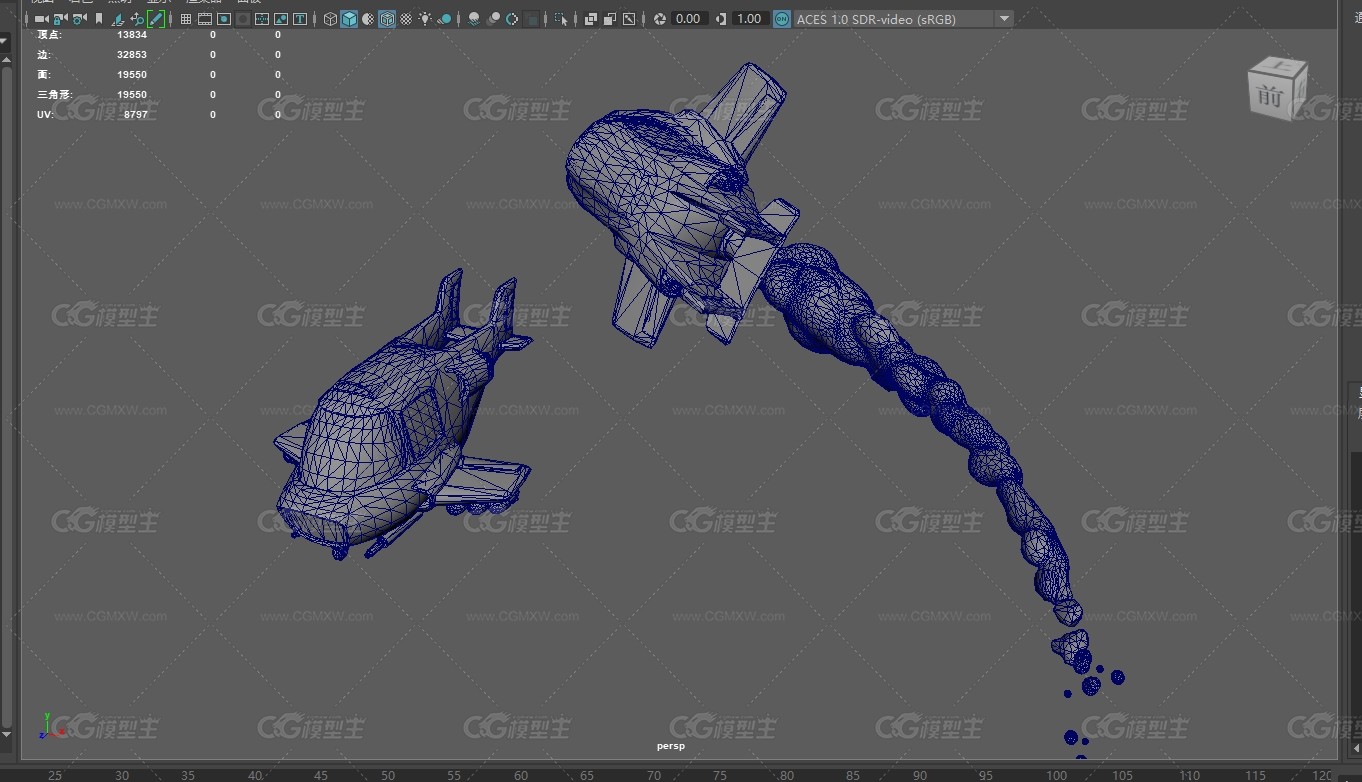Click the Textured checker icon

pos(406,19)
